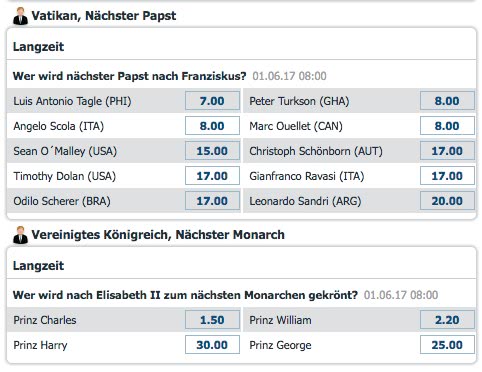The height and width of the screenshot is (372, 482).
Task: Click the person icon beside Vatikan heading
Action: click(20, 16)
